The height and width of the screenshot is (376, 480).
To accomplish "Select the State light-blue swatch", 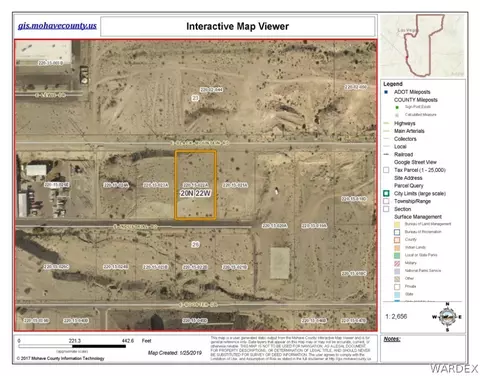I will tap(397, 294).
